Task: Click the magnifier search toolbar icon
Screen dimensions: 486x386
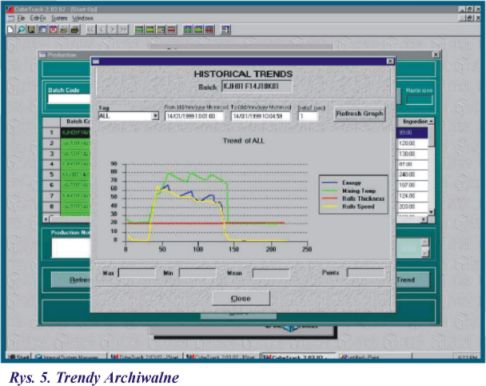Action: [x=21, y=30]
